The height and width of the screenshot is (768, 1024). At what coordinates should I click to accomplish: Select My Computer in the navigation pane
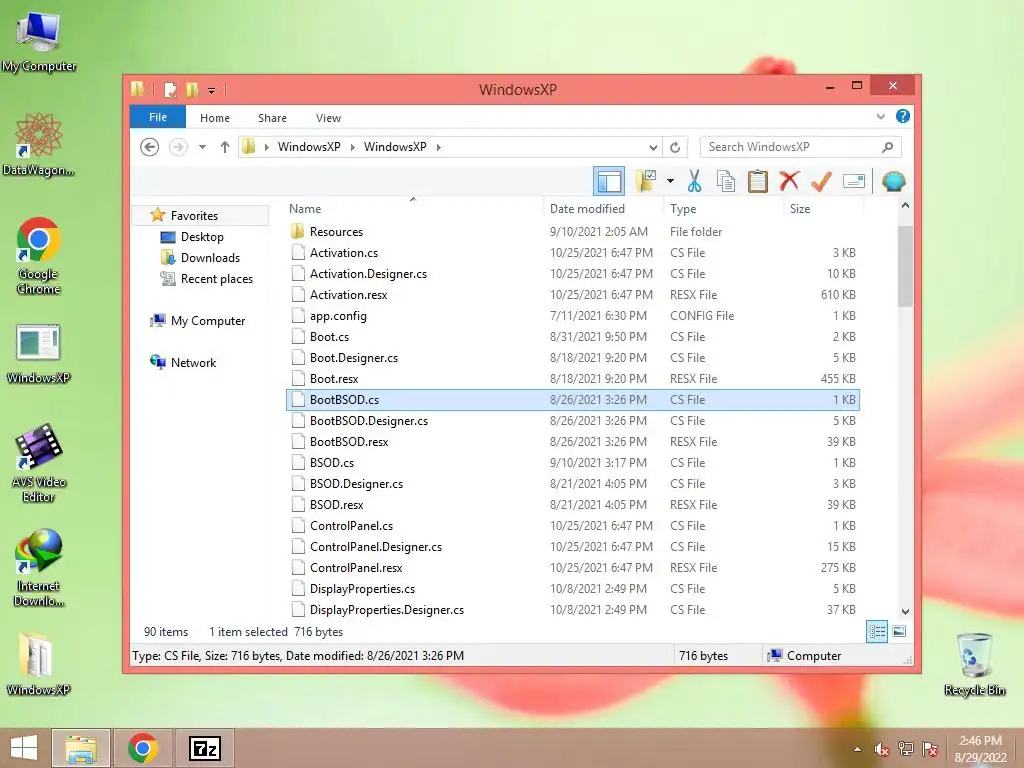pyautogui.click(x=208, y=321)
